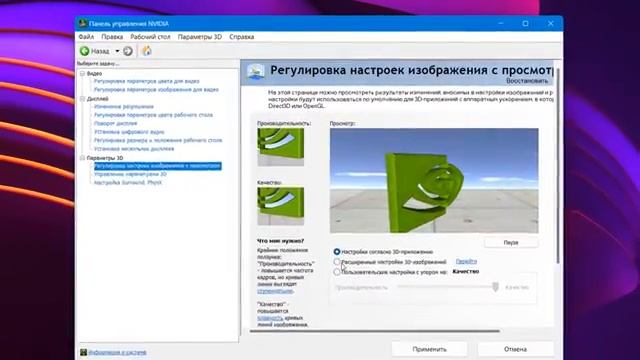
Task: Open Установка нескольких дисплеев task
Action: click(x=134, y=149)
